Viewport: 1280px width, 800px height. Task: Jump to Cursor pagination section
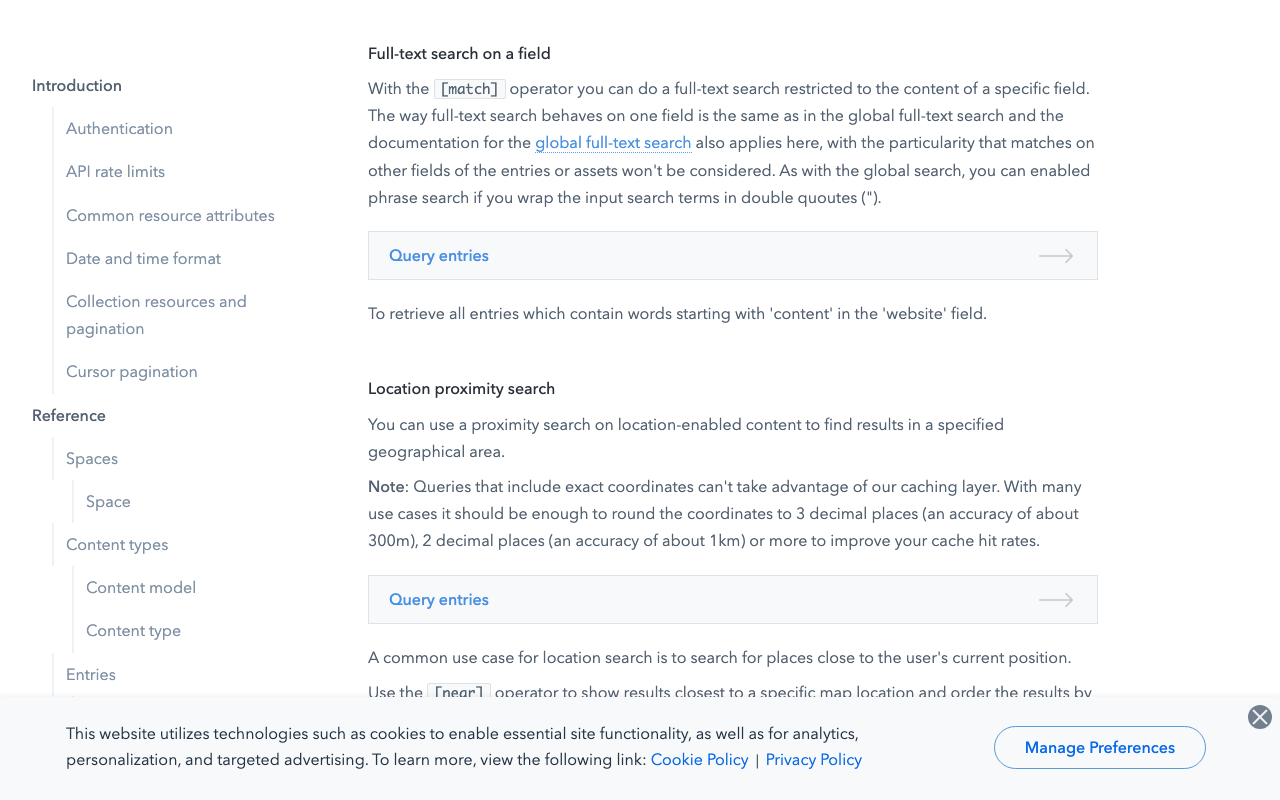coord(132,372)
